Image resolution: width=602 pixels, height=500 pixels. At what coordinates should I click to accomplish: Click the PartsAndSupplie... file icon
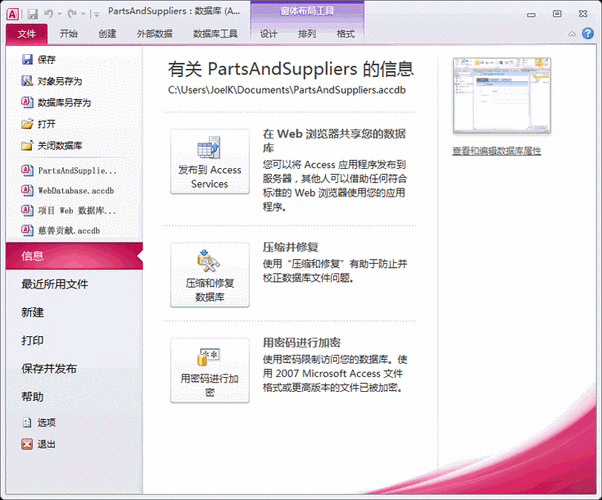(27, 170)
